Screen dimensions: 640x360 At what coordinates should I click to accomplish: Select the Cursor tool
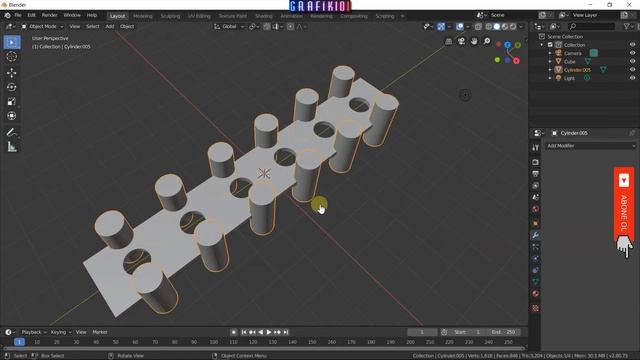(12, 57)
